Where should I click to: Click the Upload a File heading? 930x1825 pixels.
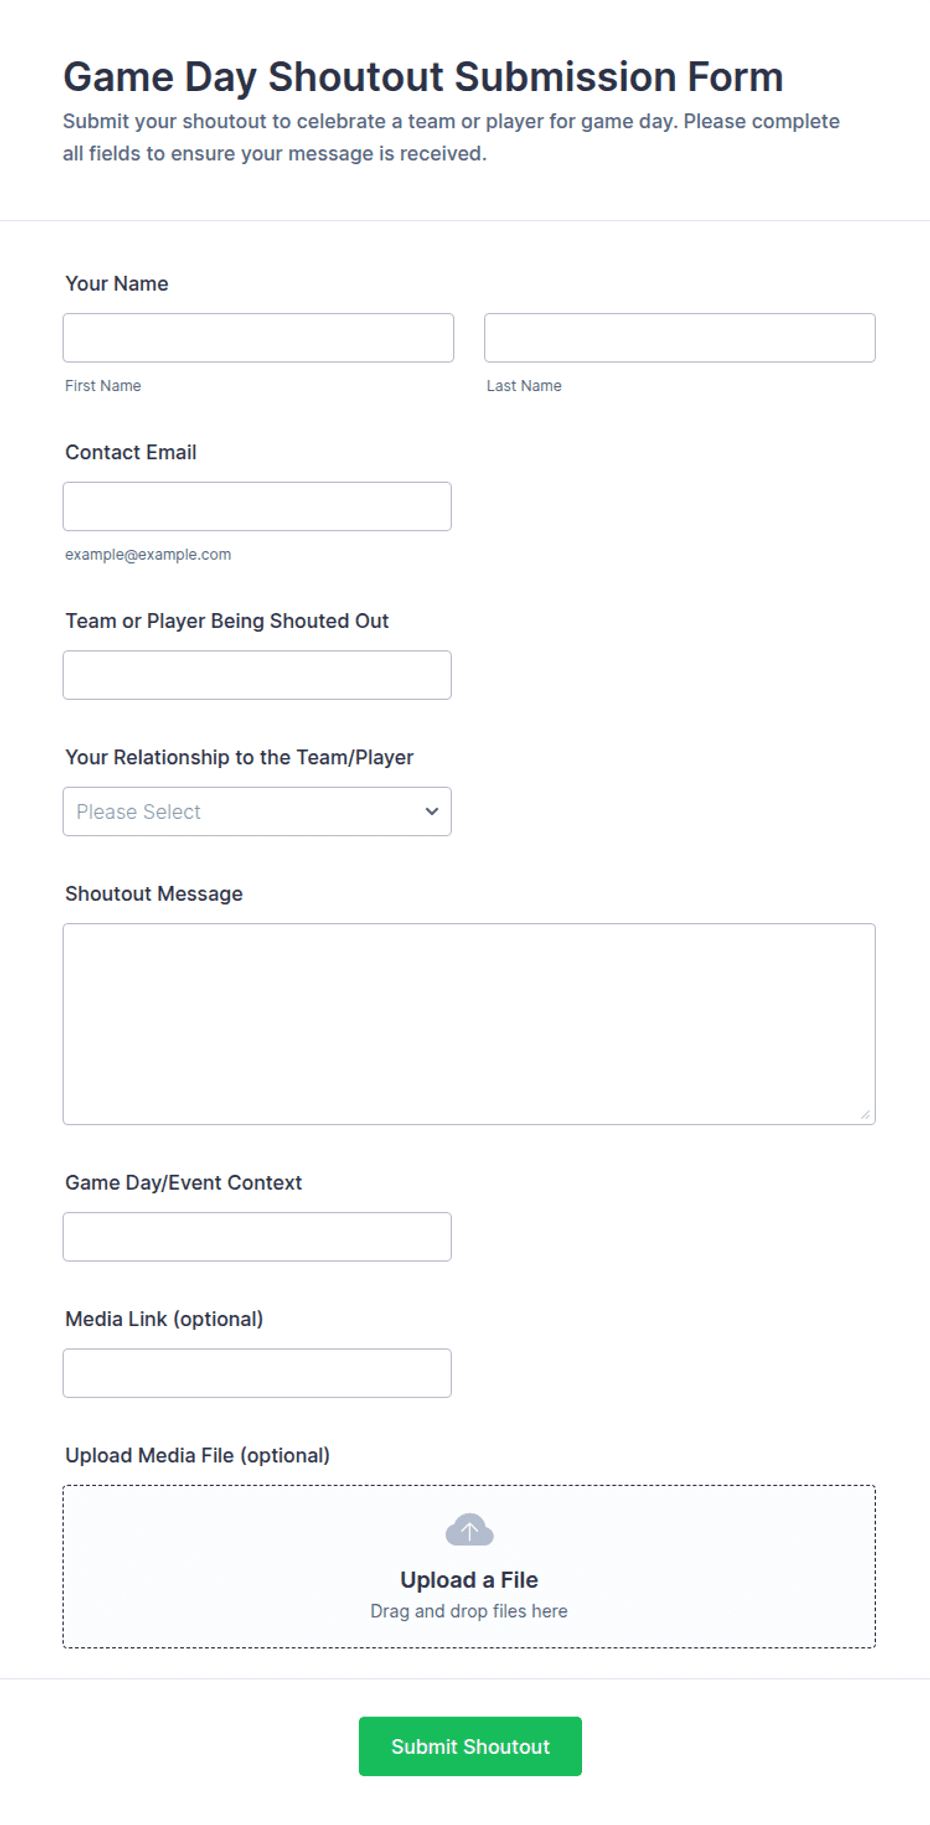pos(469,1580)
